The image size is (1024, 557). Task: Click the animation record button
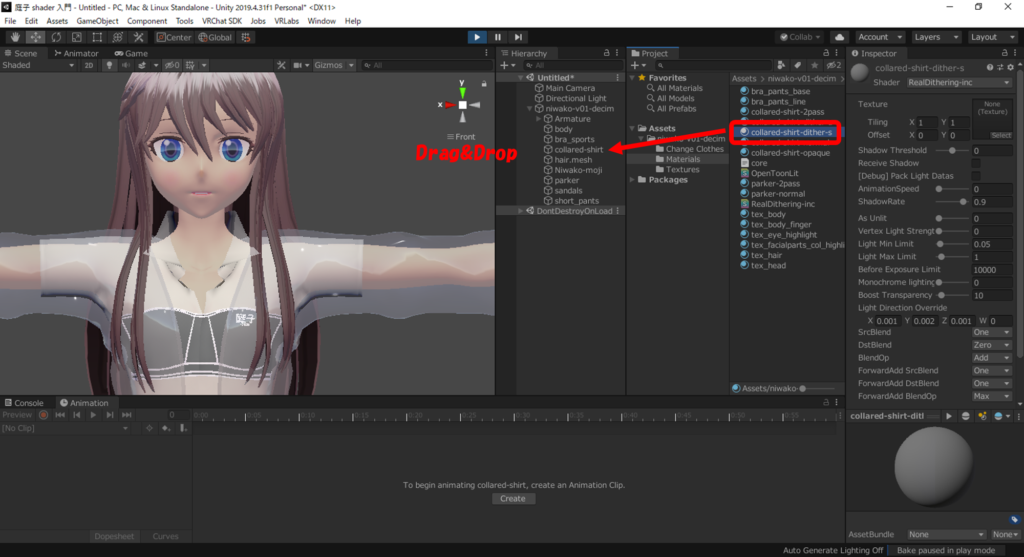tap(43, 415)
